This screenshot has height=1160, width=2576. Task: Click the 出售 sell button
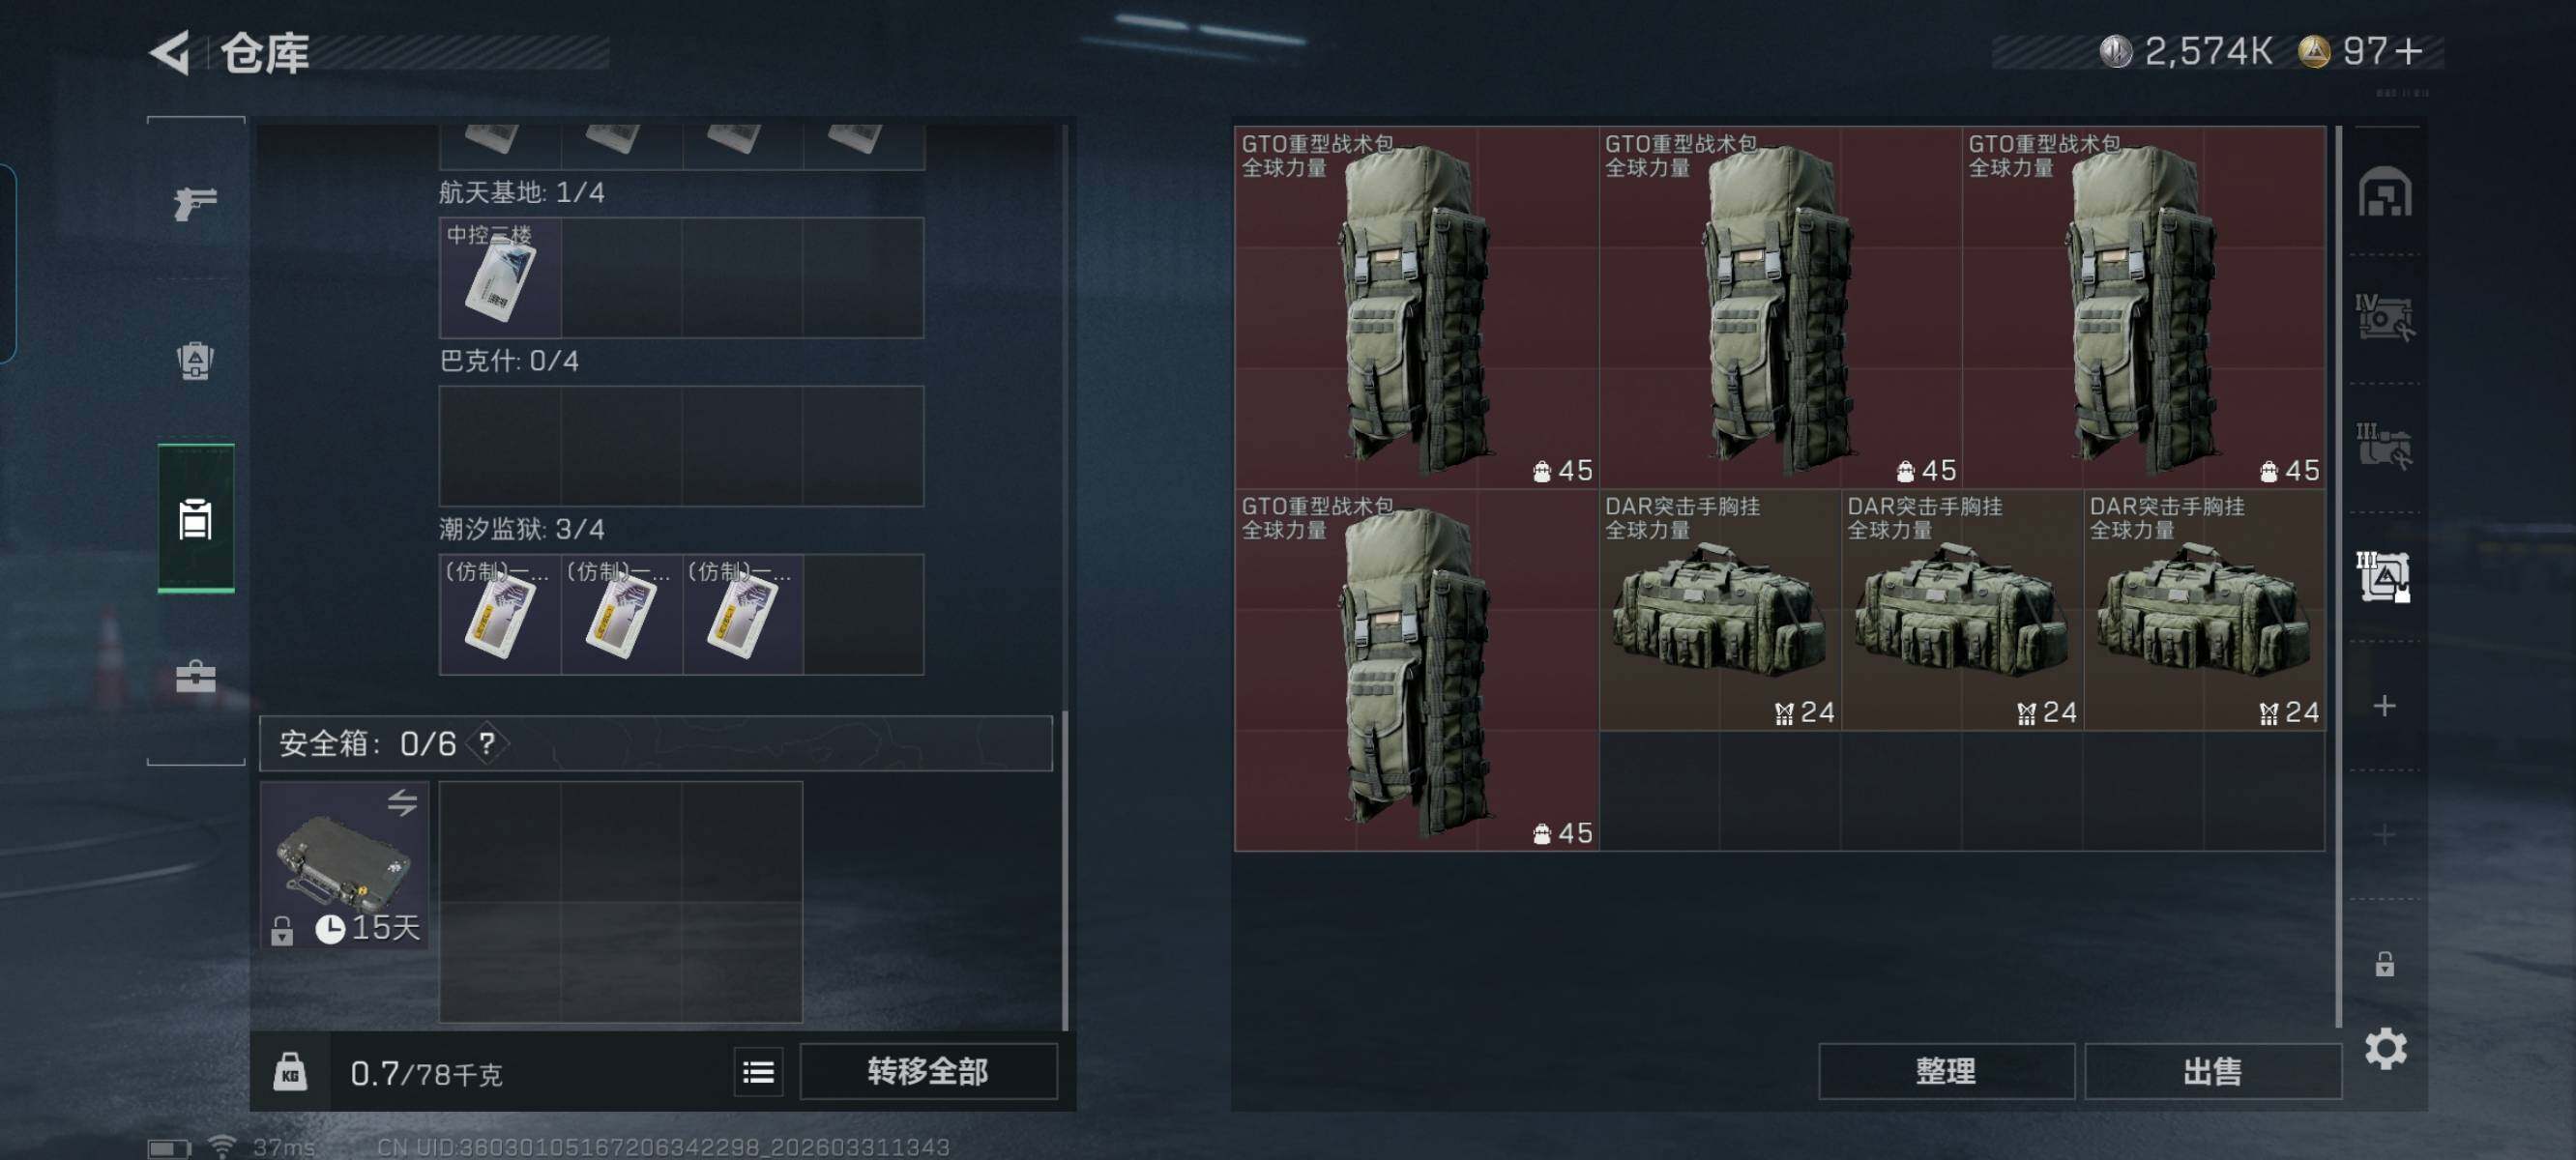(2212, 1072)
